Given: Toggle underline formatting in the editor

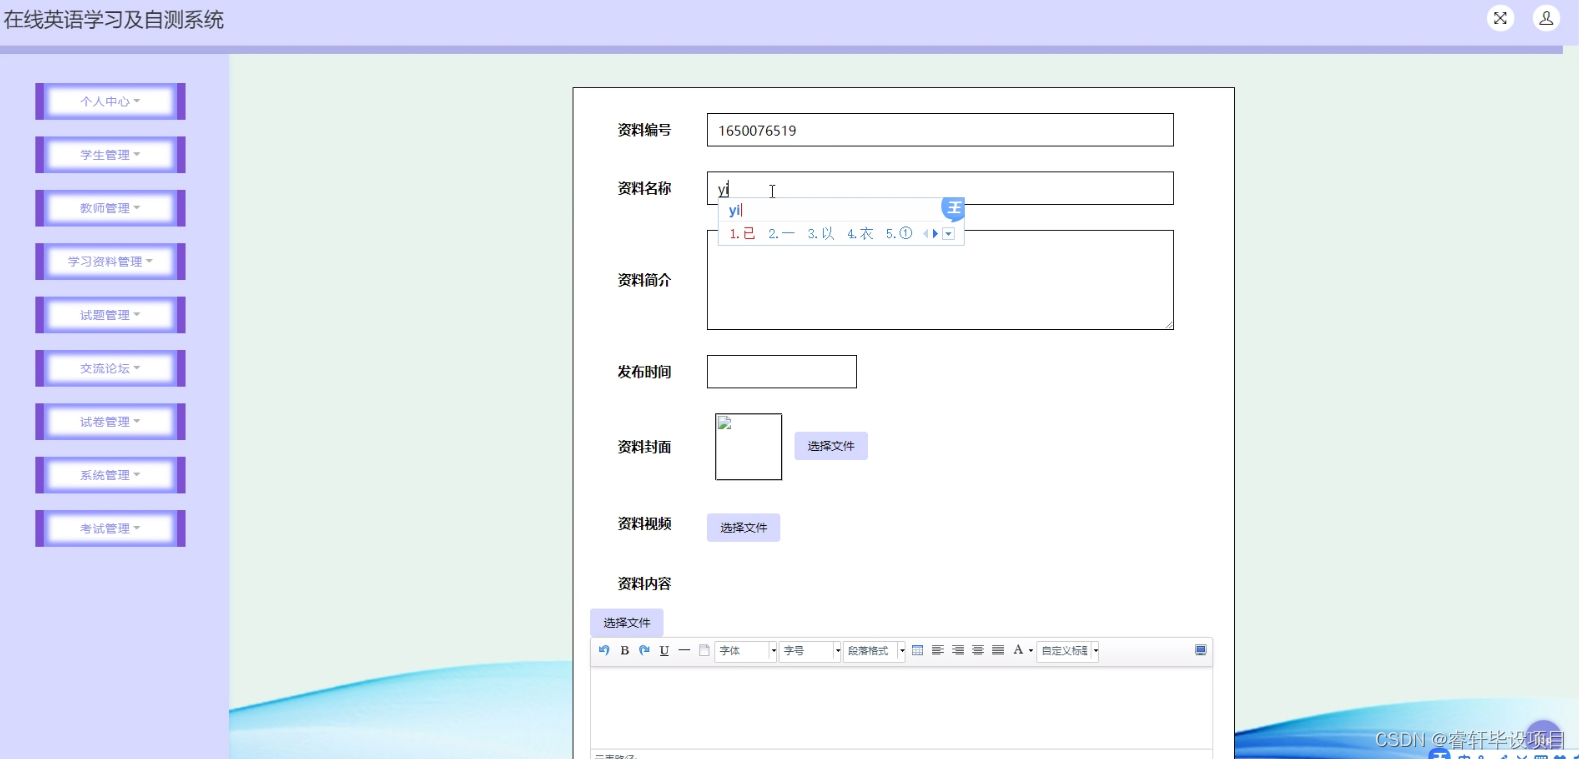Looking at the screenshot, I should click(x=664, y=650).
